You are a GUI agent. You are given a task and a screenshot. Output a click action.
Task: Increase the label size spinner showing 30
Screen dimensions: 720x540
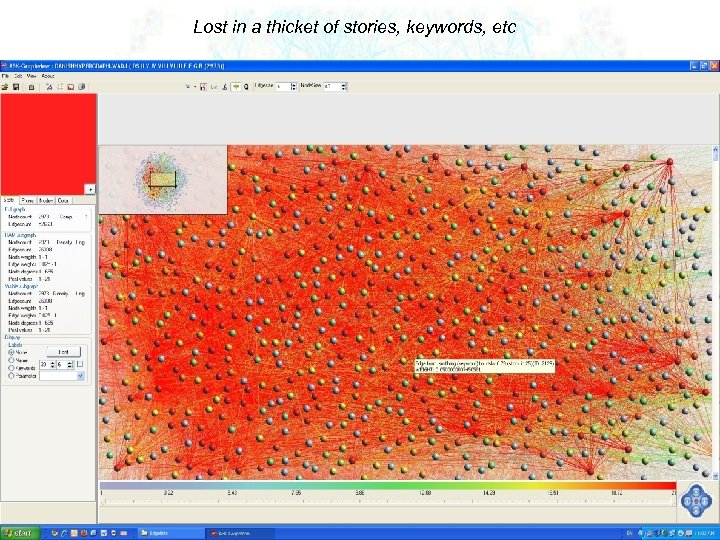53,362
